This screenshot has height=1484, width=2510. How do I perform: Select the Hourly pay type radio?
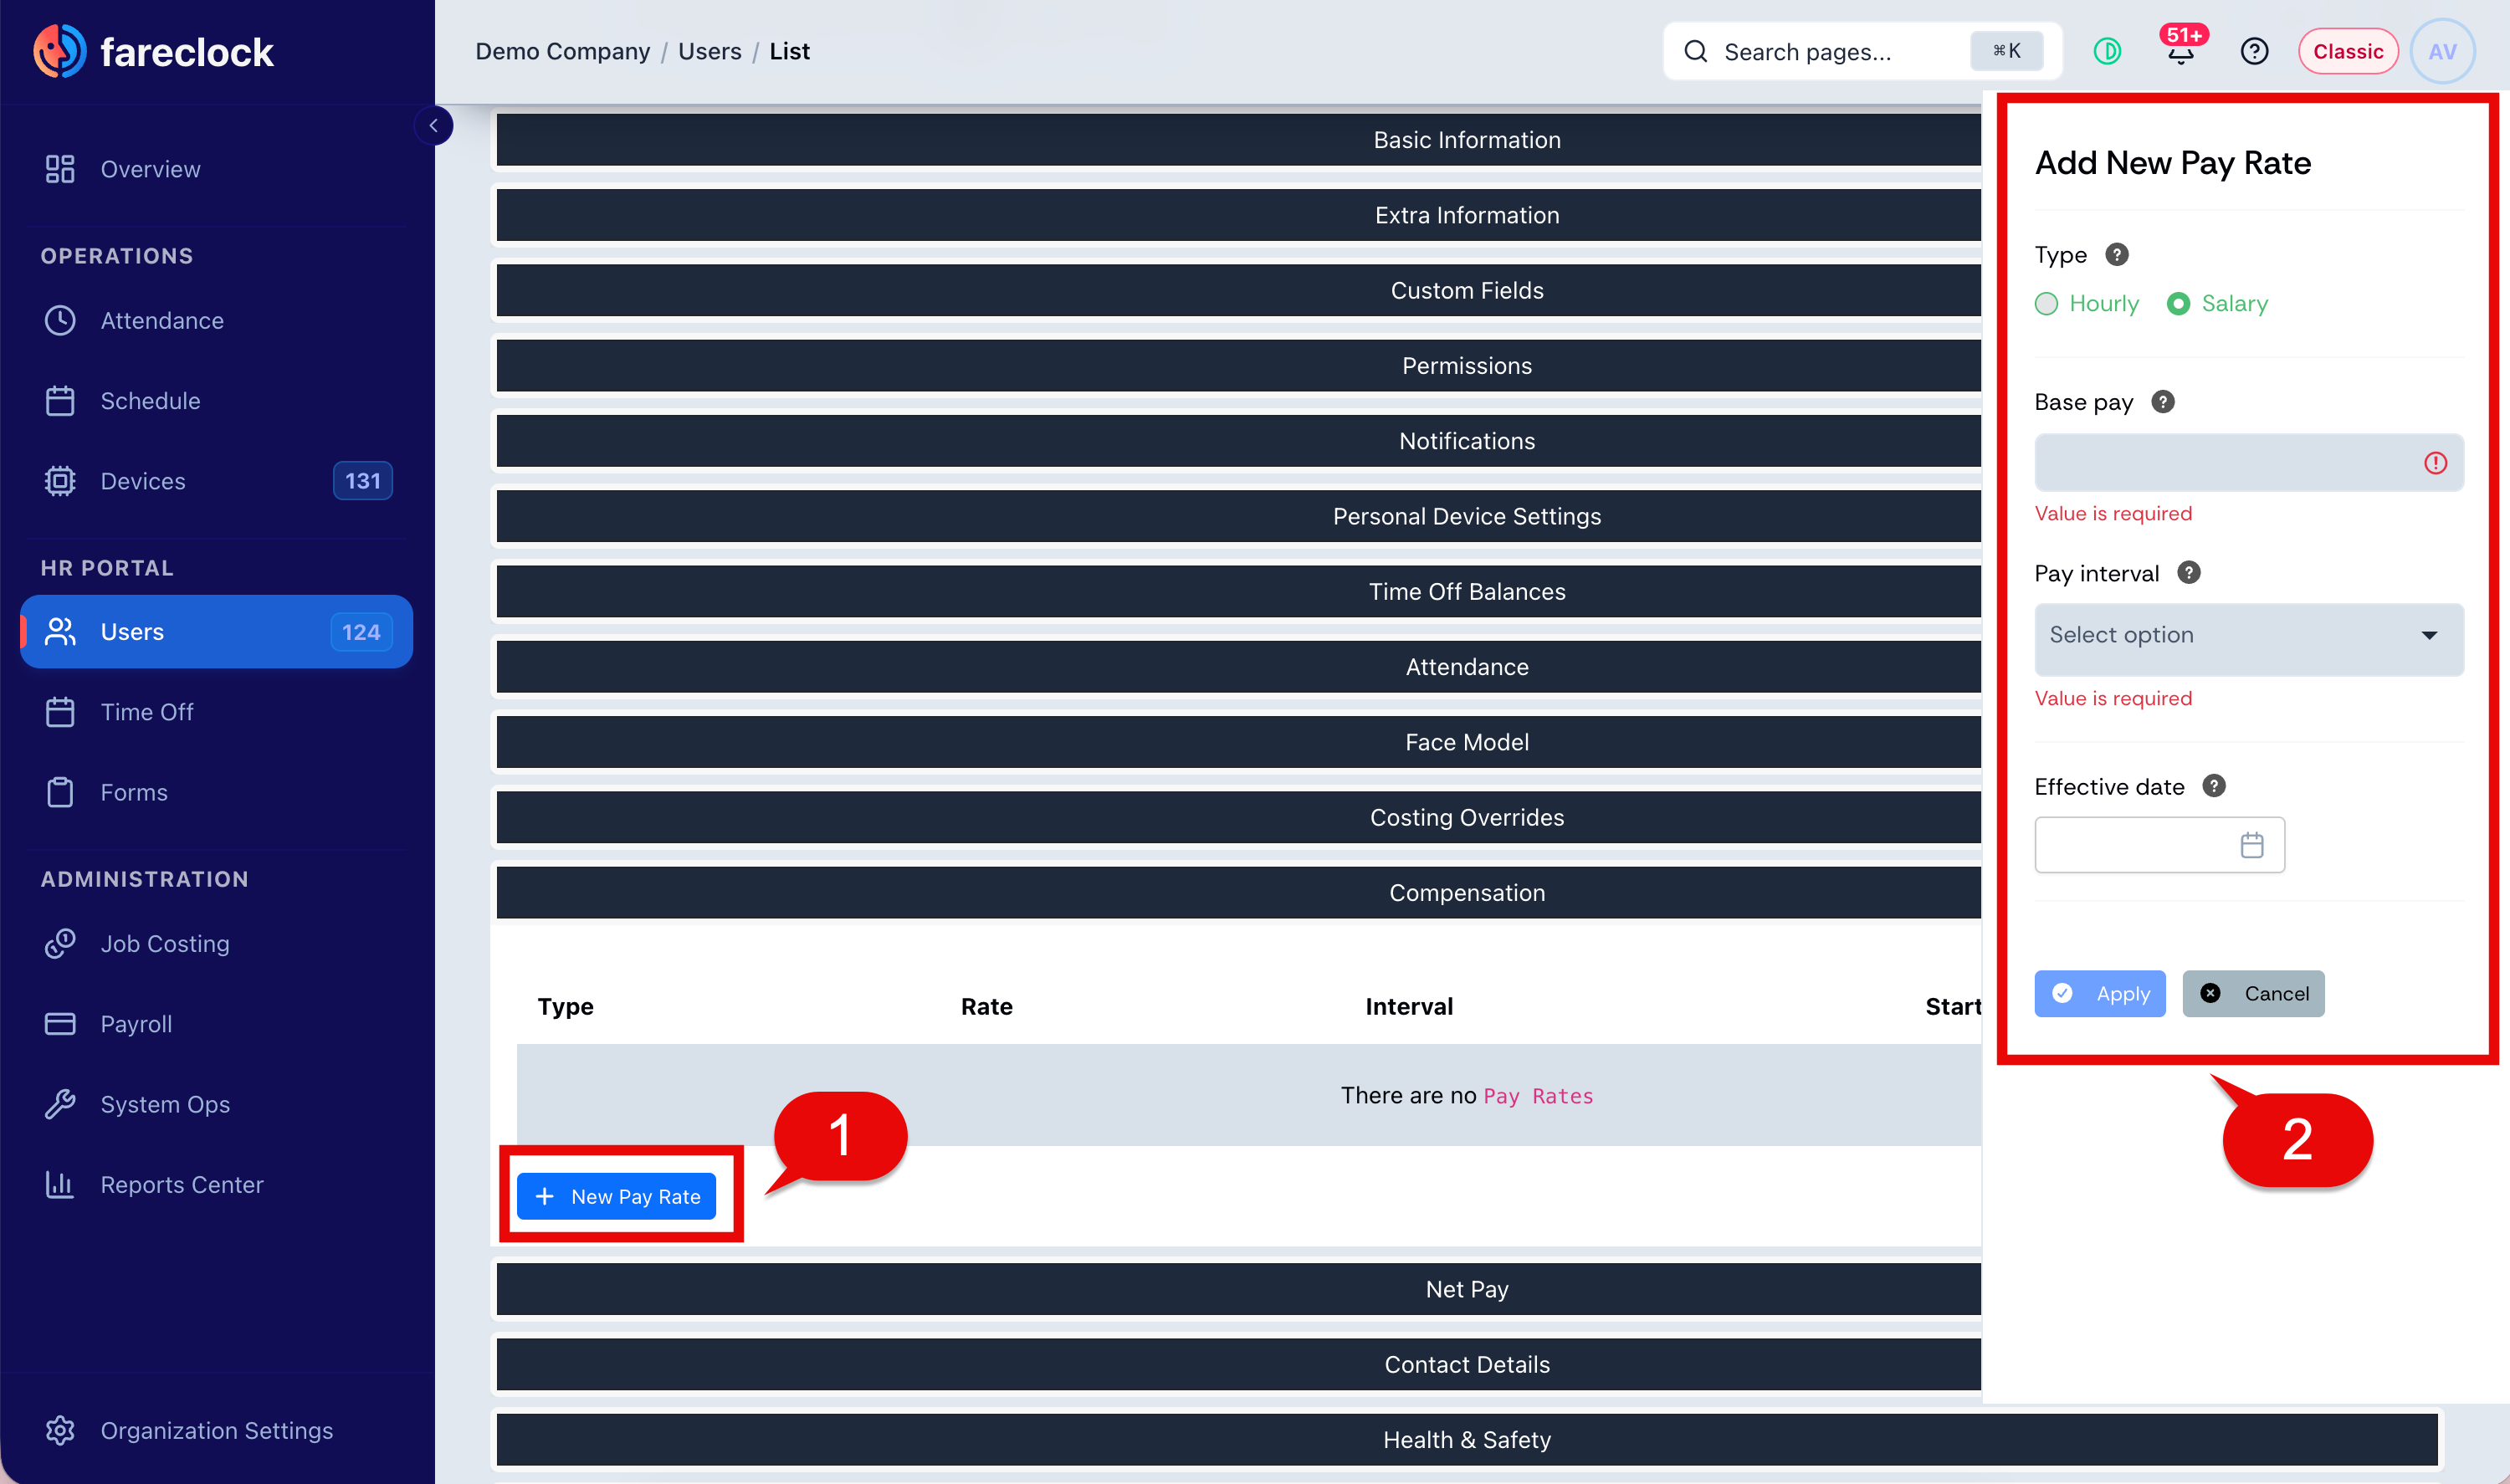(x=2047, y=303)
